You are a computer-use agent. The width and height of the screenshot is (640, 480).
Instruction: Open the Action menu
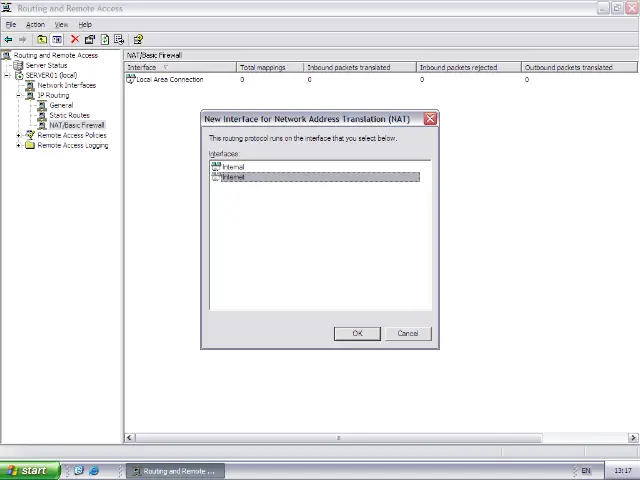tap(36, 24)
